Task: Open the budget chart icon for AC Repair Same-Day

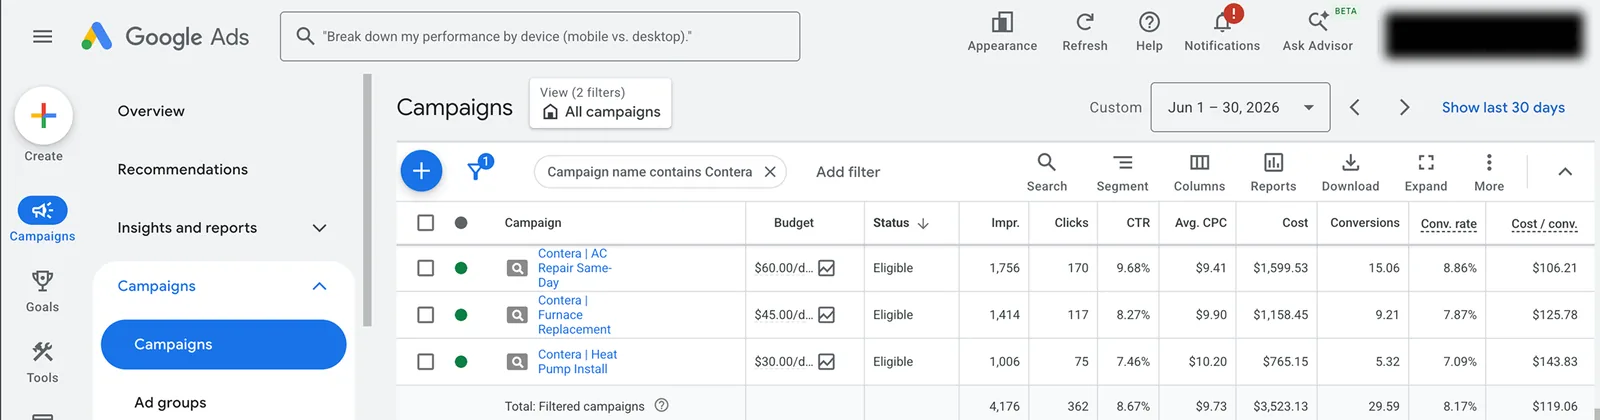Action: click(826, 268)
